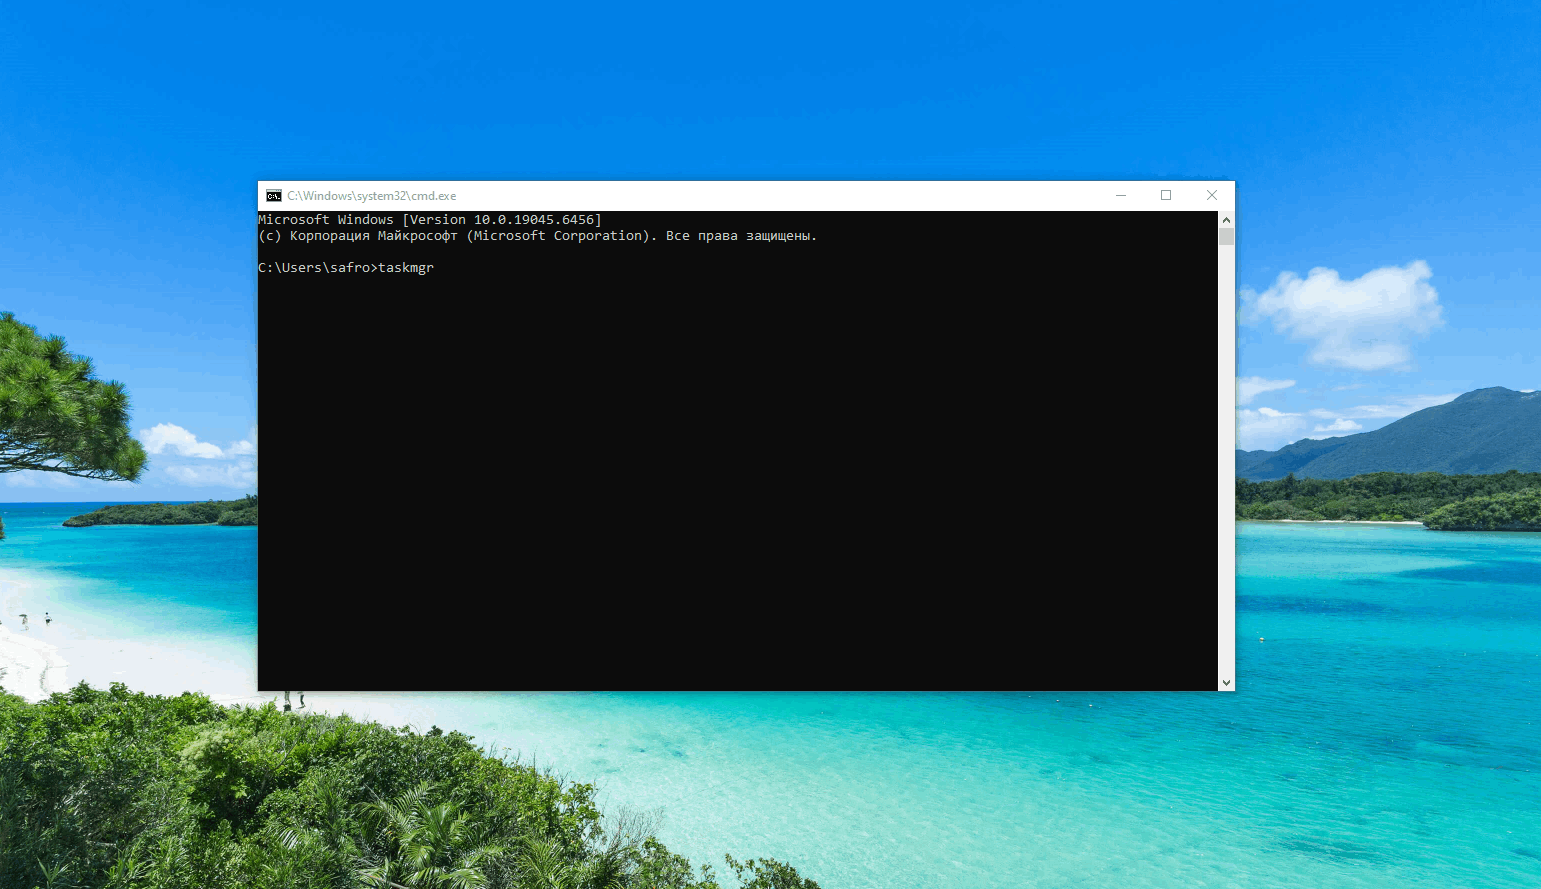
Task: Click the console scrollbar thumb
Action: (x=1226, y=237)
